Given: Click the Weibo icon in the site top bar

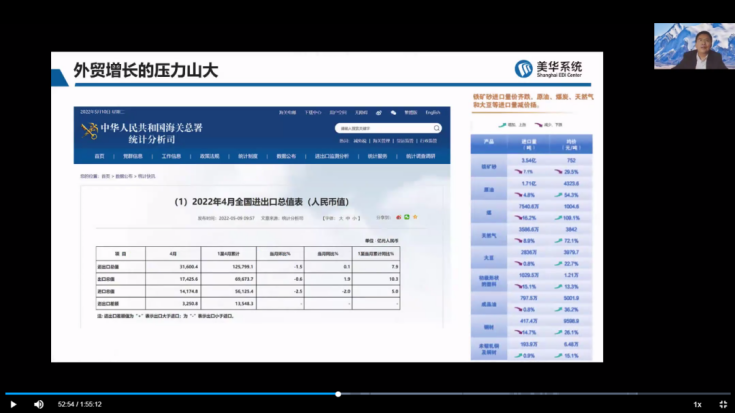Looking at the screenshot, I should coord(379,113).
